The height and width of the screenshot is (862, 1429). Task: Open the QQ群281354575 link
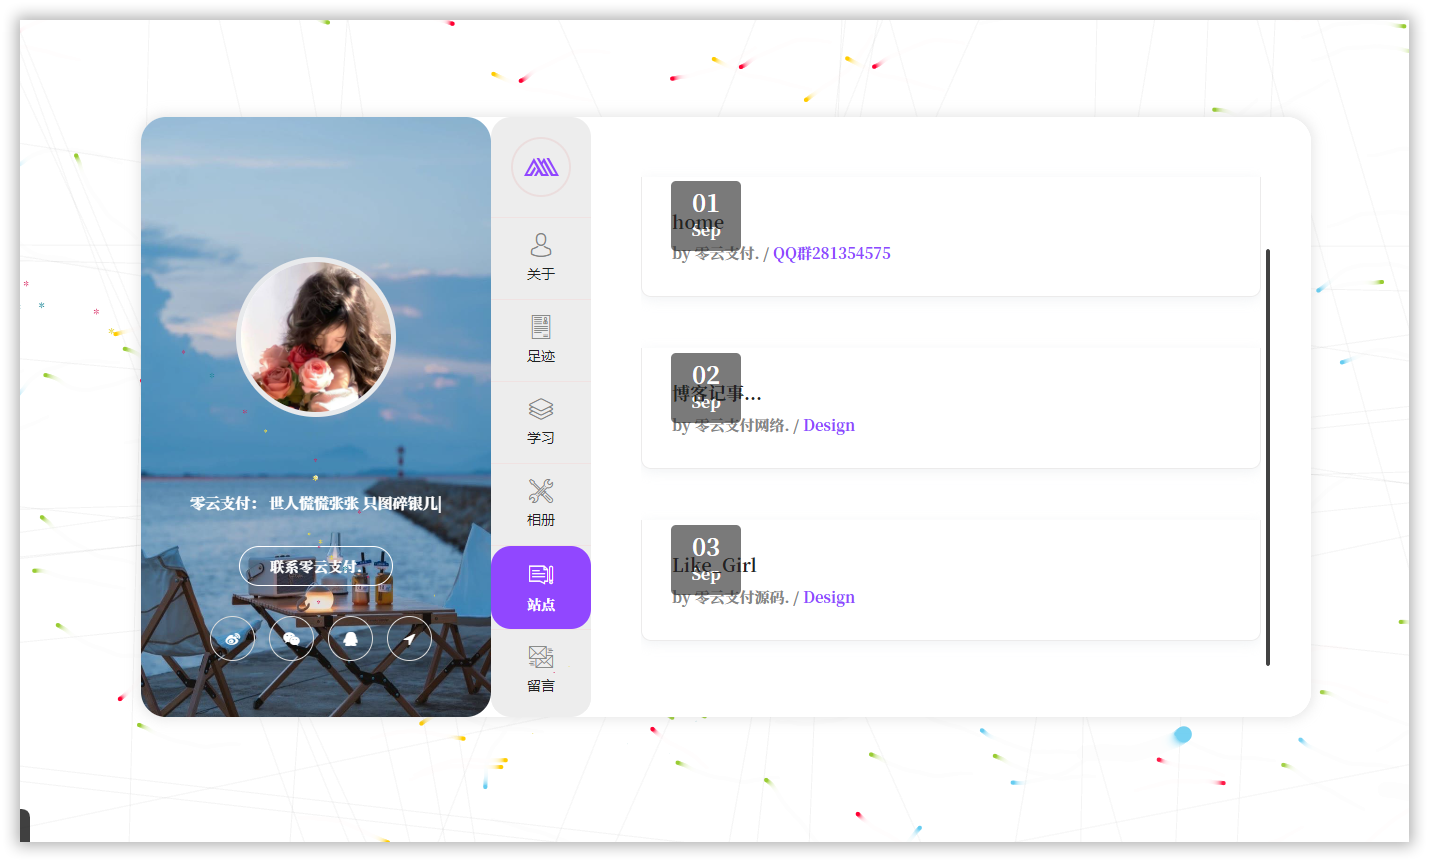coord(832,254)
